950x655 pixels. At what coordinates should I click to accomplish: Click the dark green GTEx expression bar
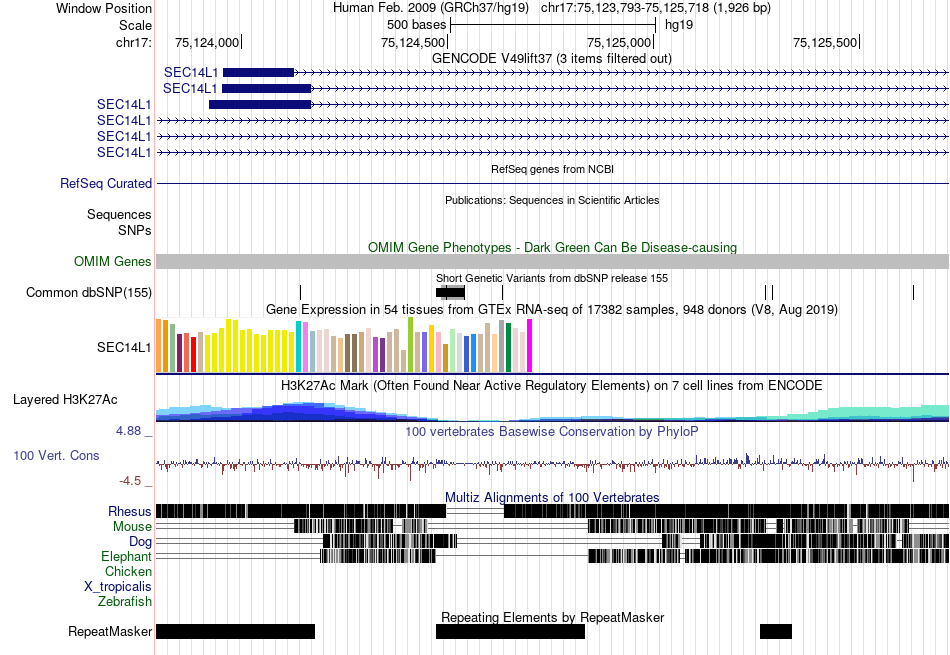pos(508,348)
